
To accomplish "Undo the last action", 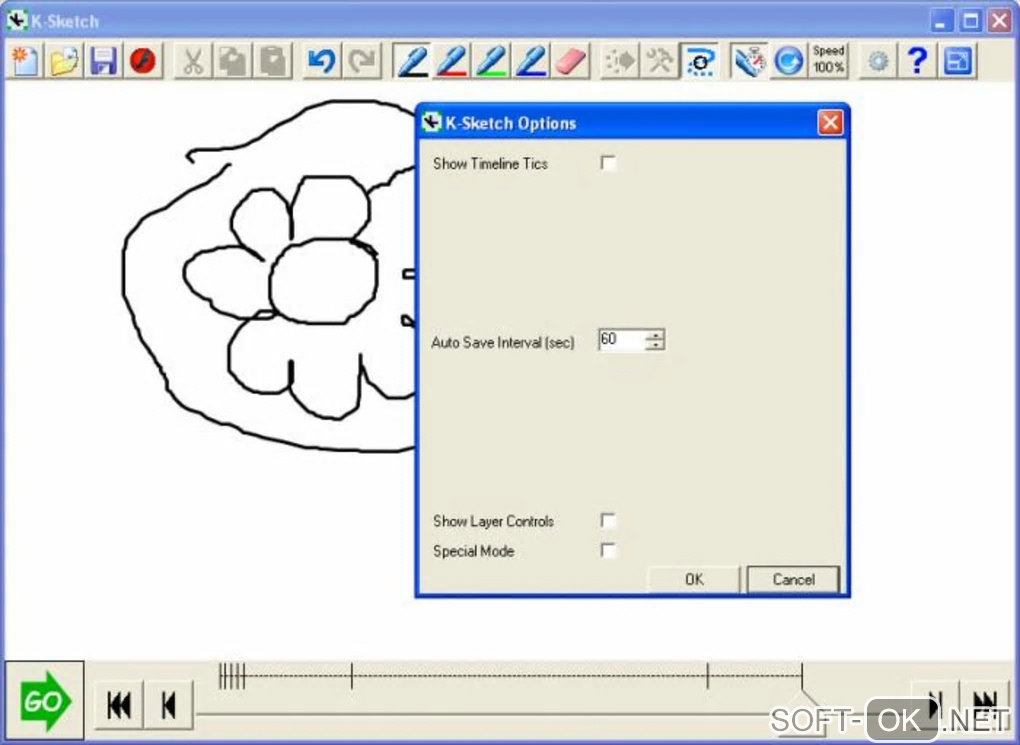I will click(x=321, y=61).
